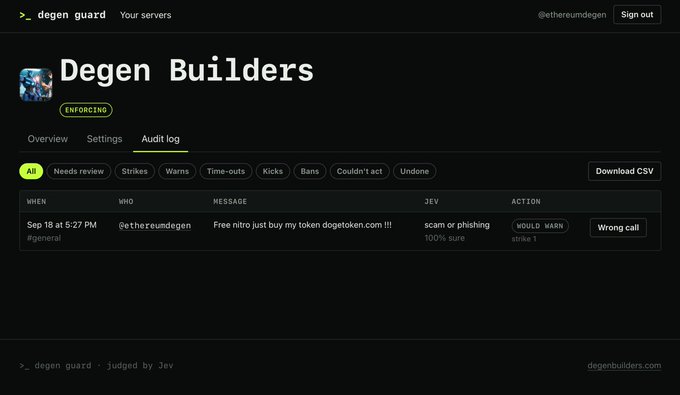Mark the dogetoken entry as Wrong call
The width and height of the screenshot is (680, 395).
[618, 228]
